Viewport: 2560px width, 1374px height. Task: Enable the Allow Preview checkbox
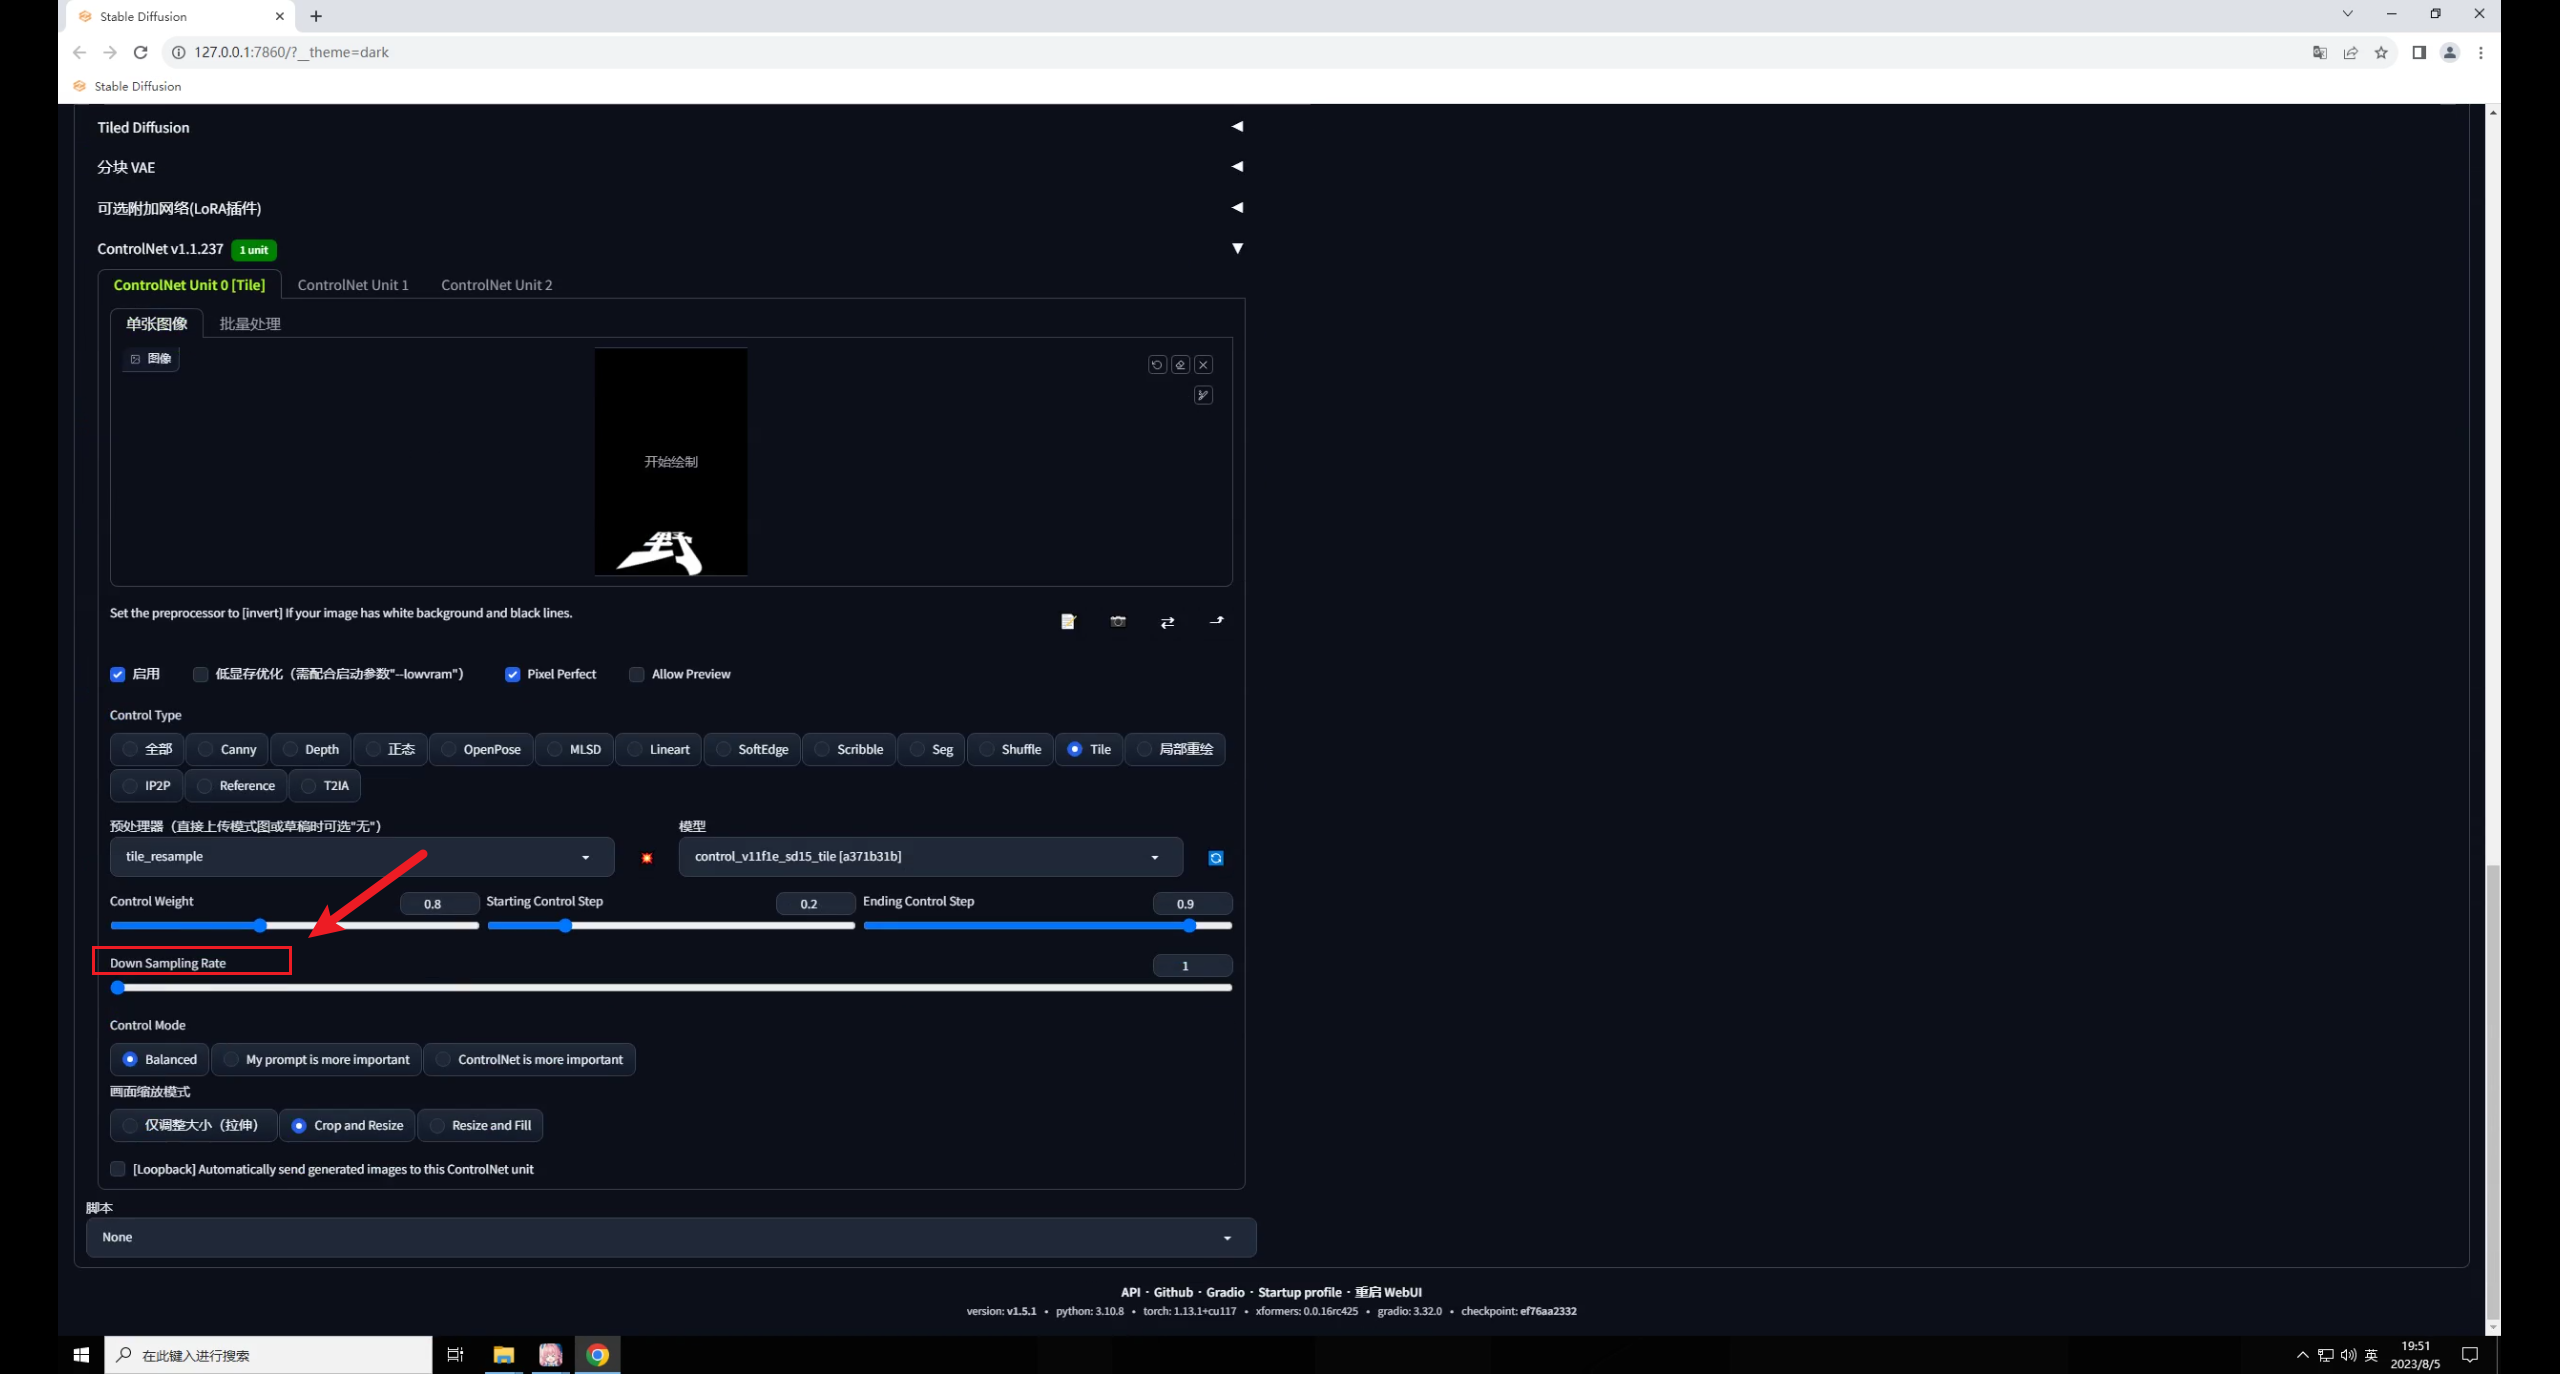(x=637, y=675)
